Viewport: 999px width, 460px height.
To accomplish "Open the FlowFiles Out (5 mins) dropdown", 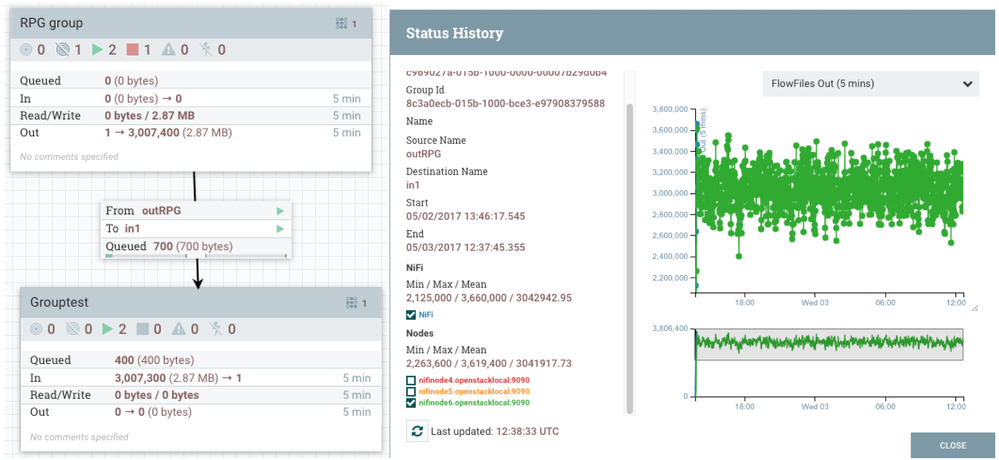I will 869,84.
